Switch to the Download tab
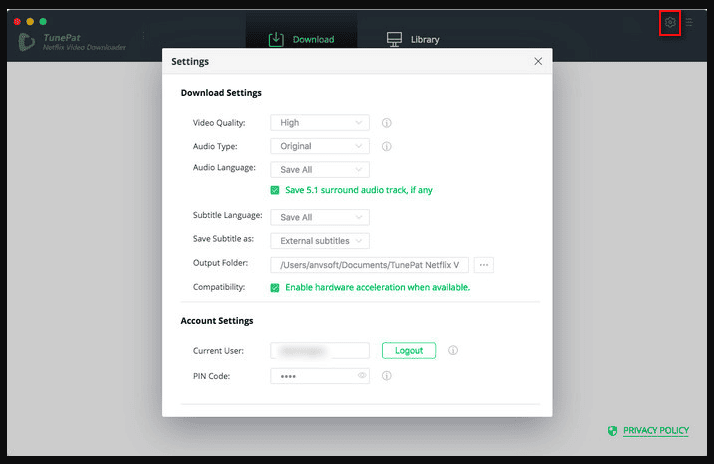This screenshot has width=714, height=464. (x=301, y=39)
